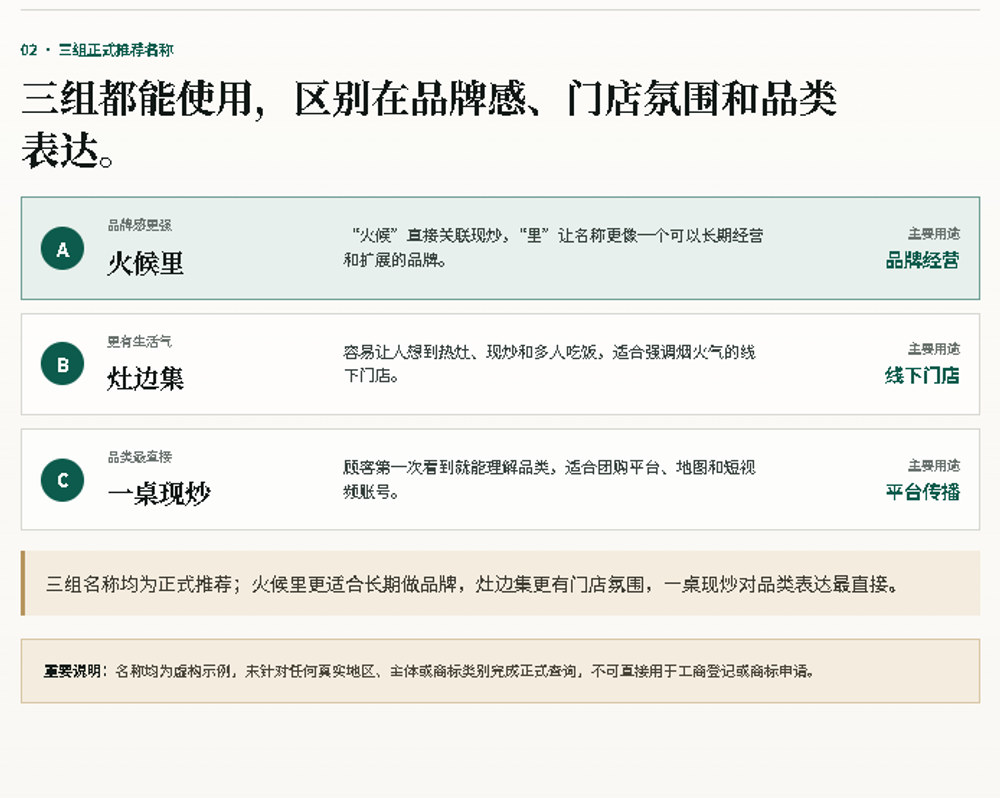
Task: Click the 品类最直接 tag above 一桌现炒
Action: 140,457
